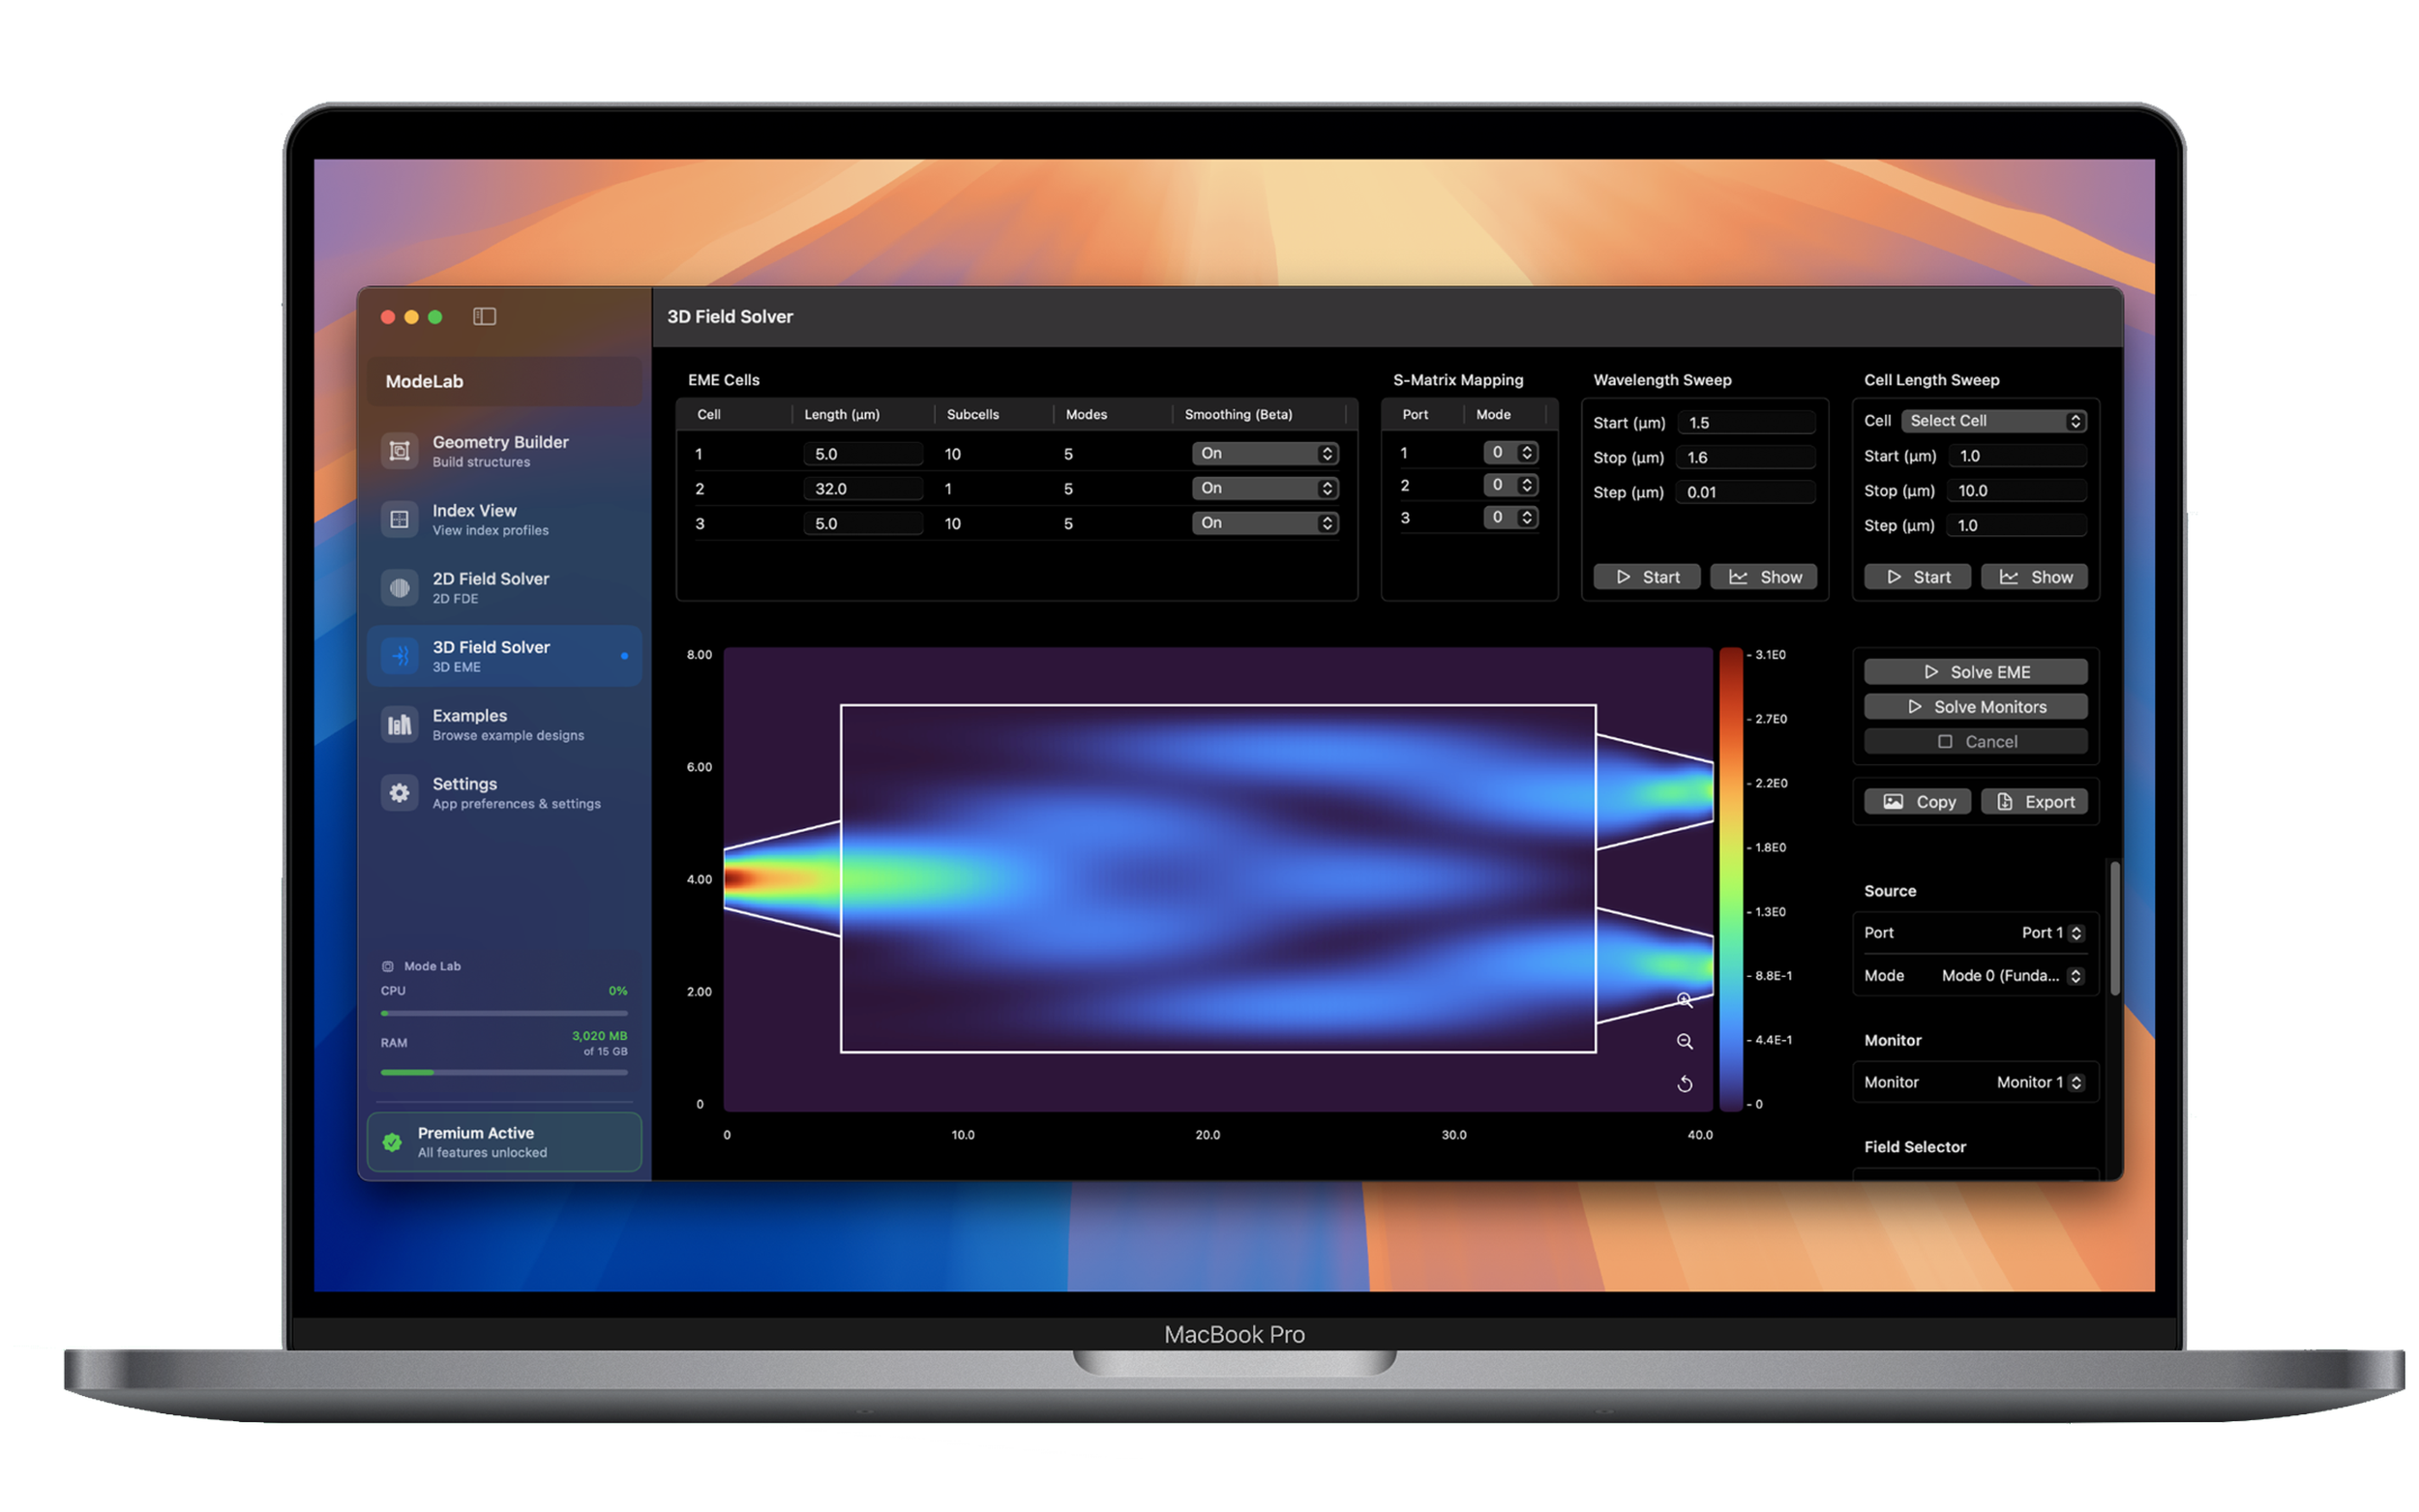Click the wavelength Start input field
This screenshot has height=1512, width=2419.
pyautogui.click(x=1745, y=423)
